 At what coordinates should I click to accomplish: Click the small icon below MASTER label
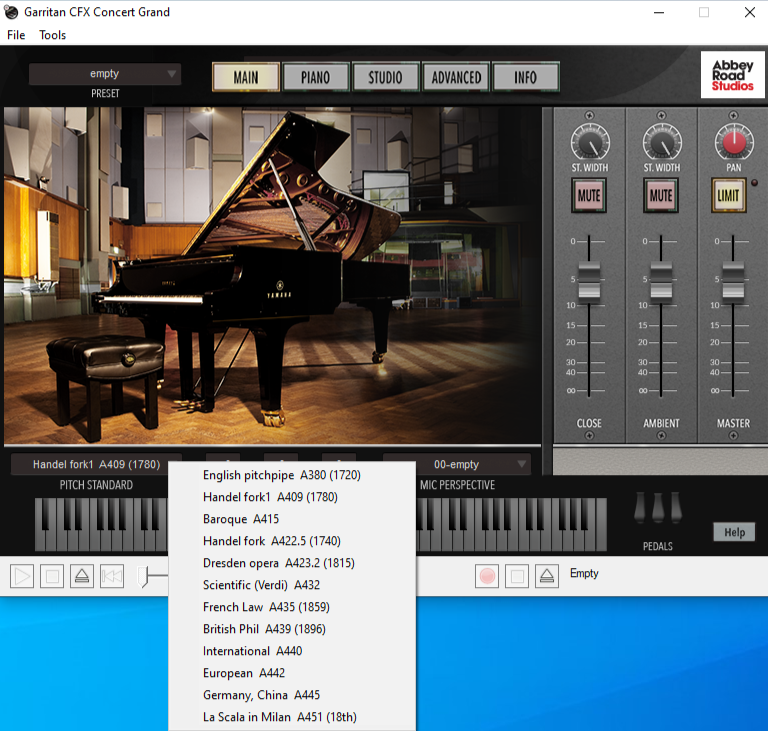pyautogui.click(x=733, y=436)
